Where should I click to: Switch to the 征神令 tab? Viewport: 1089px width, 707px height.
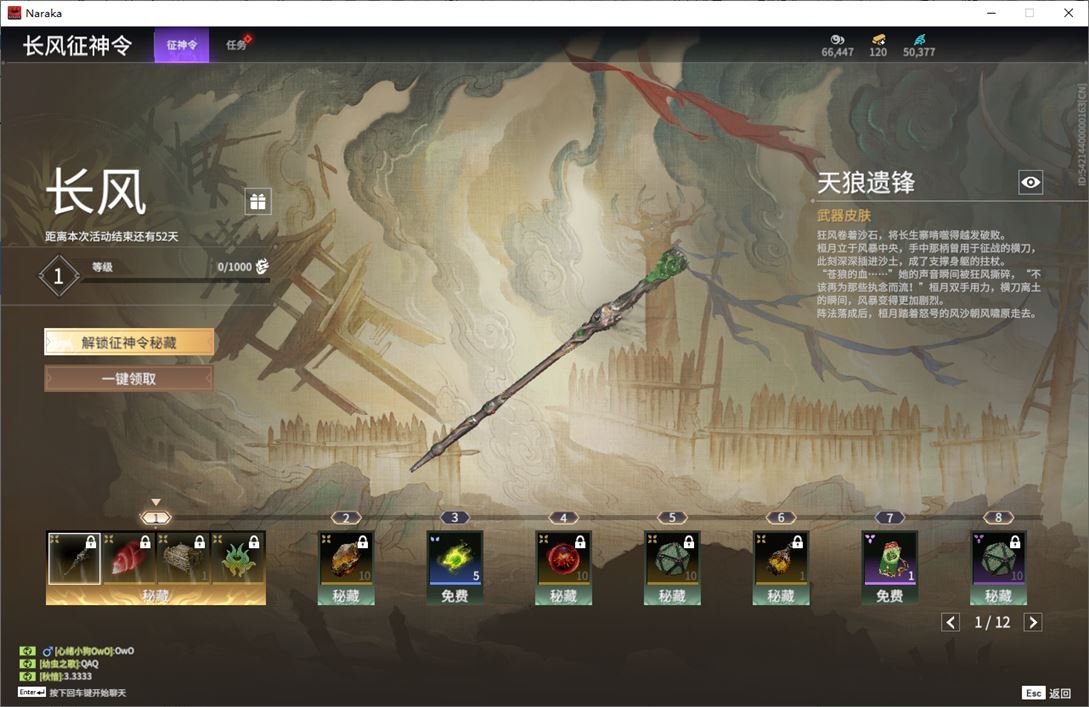(x=181, y=45)
